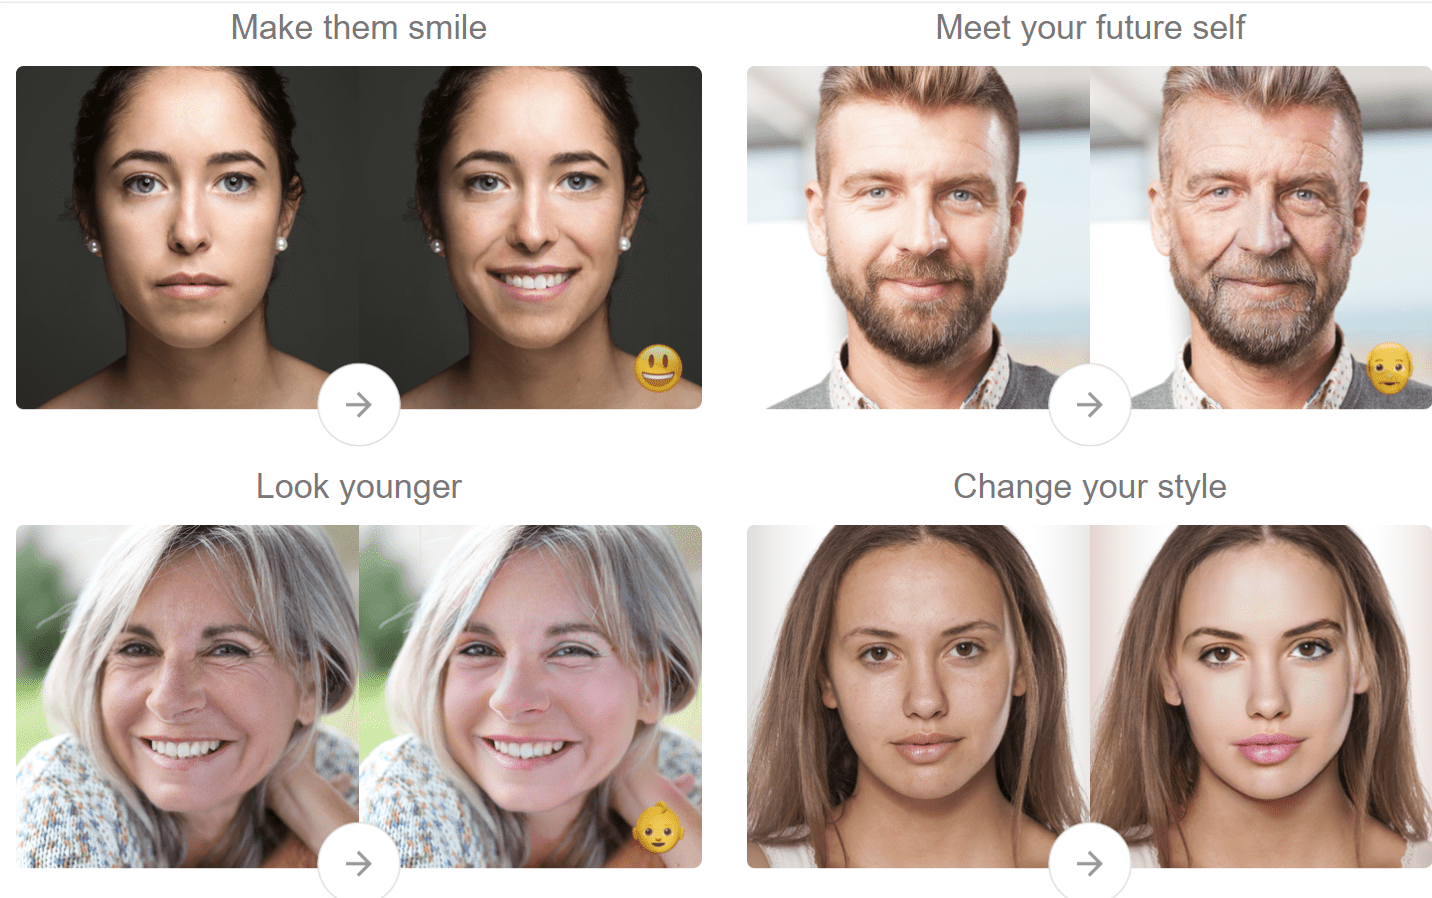The height and width of the screenshot is (898, 1432).
Task: Click the 'Meet your future self' heading
Action: click(1090, 28)
